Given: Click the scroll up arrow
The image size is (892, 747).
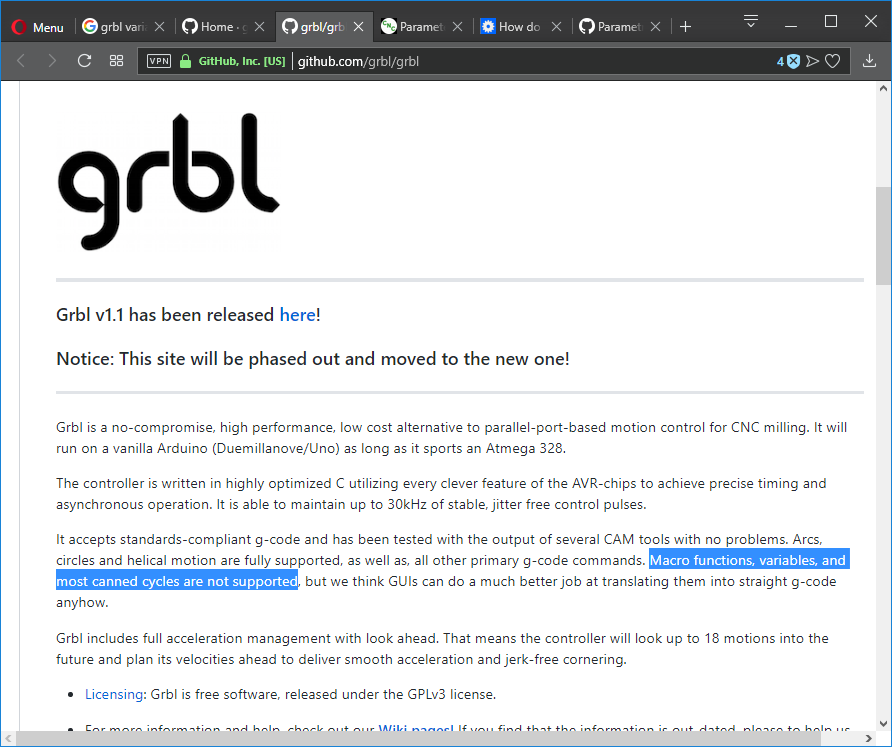Looking at the screenshot, I should (x=883, y=88).
